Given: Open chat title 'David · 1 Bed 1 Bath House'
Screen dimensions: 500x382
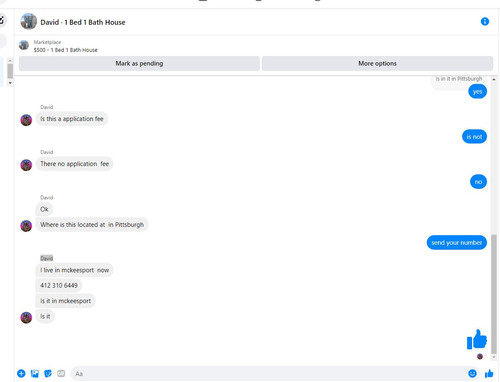Looking at the screenshot, I should pos(83,22).
